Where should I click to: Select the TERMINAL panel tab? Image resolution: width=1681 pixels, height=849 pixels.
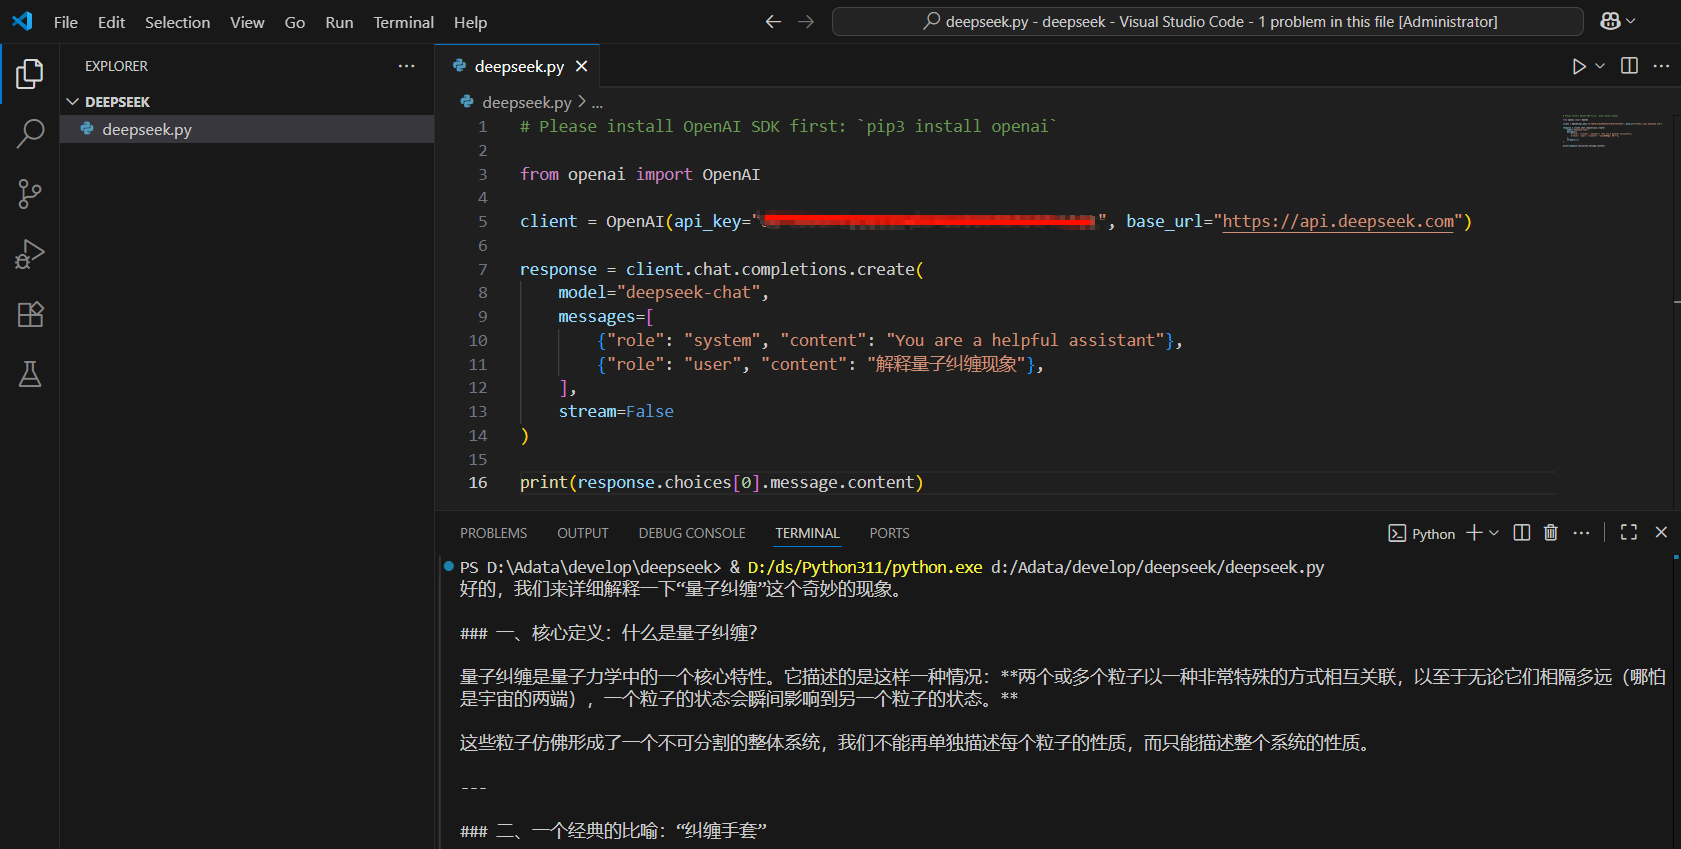pyautogui.click(x=807, y=533)
